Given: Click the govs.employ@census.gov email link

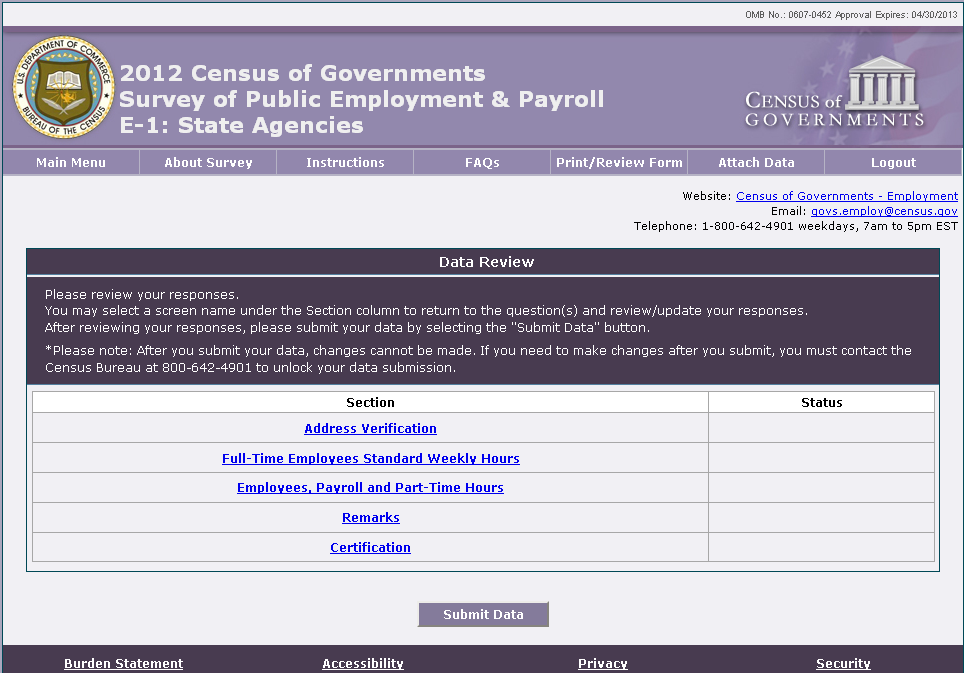Looking at the screenshot, I should 884,211.
